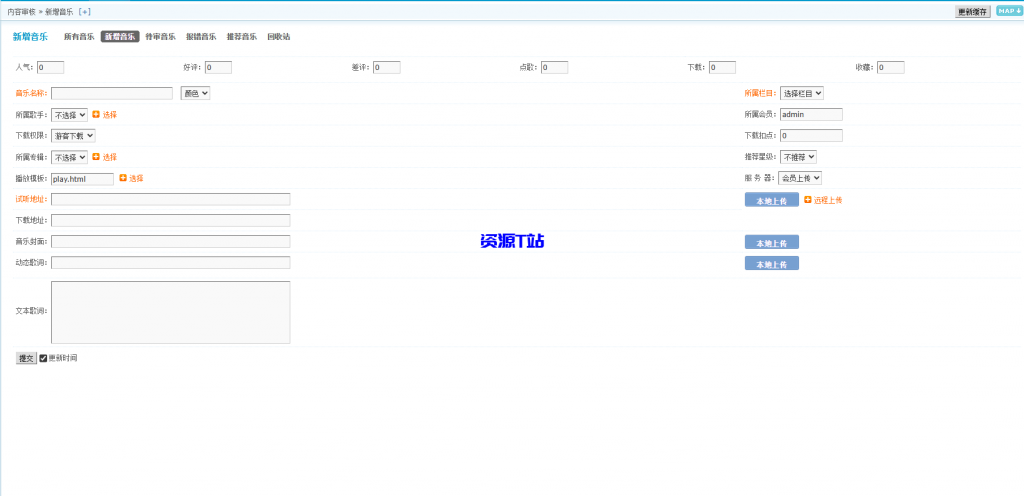Click the 更新缓存 button
This screenshot has height=496, width=1024.
click(972, 11)
